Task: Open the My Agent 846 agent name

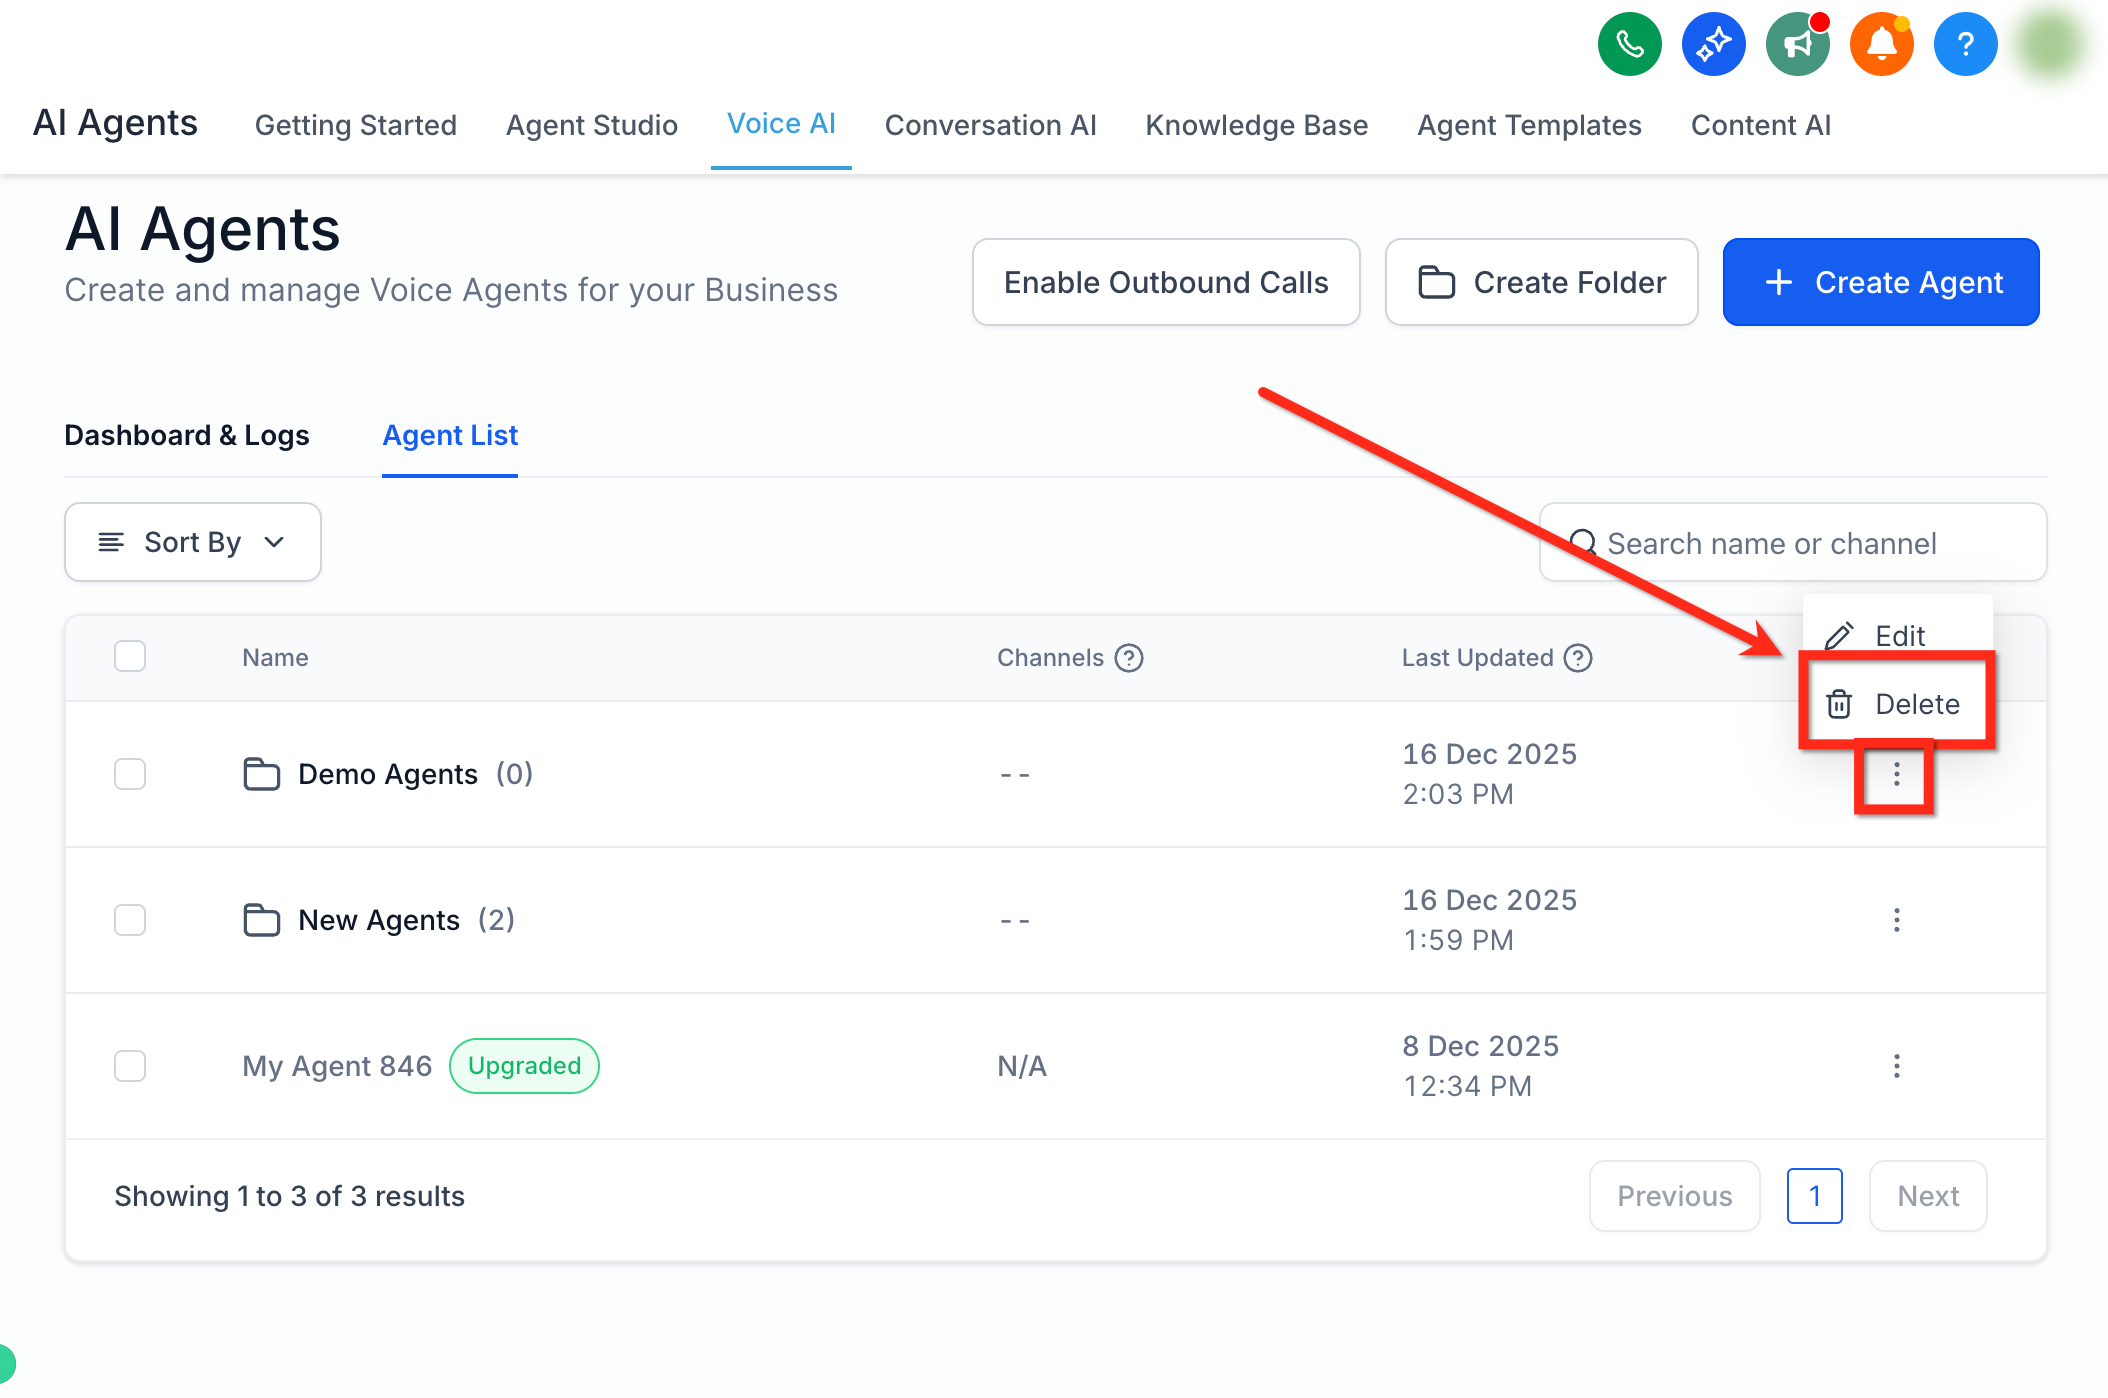Action: click(338, 1066)
